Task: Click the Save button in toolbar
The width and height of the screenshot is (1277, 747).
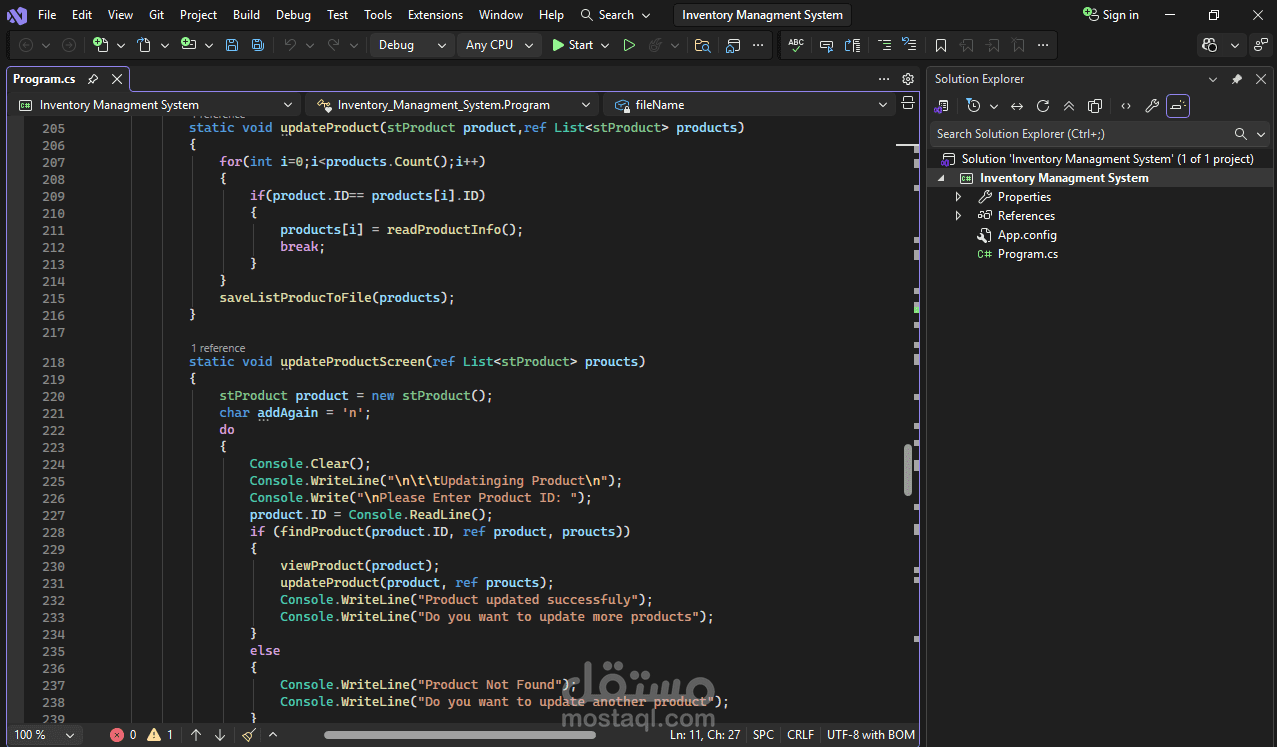Action: tap(232, 45)
